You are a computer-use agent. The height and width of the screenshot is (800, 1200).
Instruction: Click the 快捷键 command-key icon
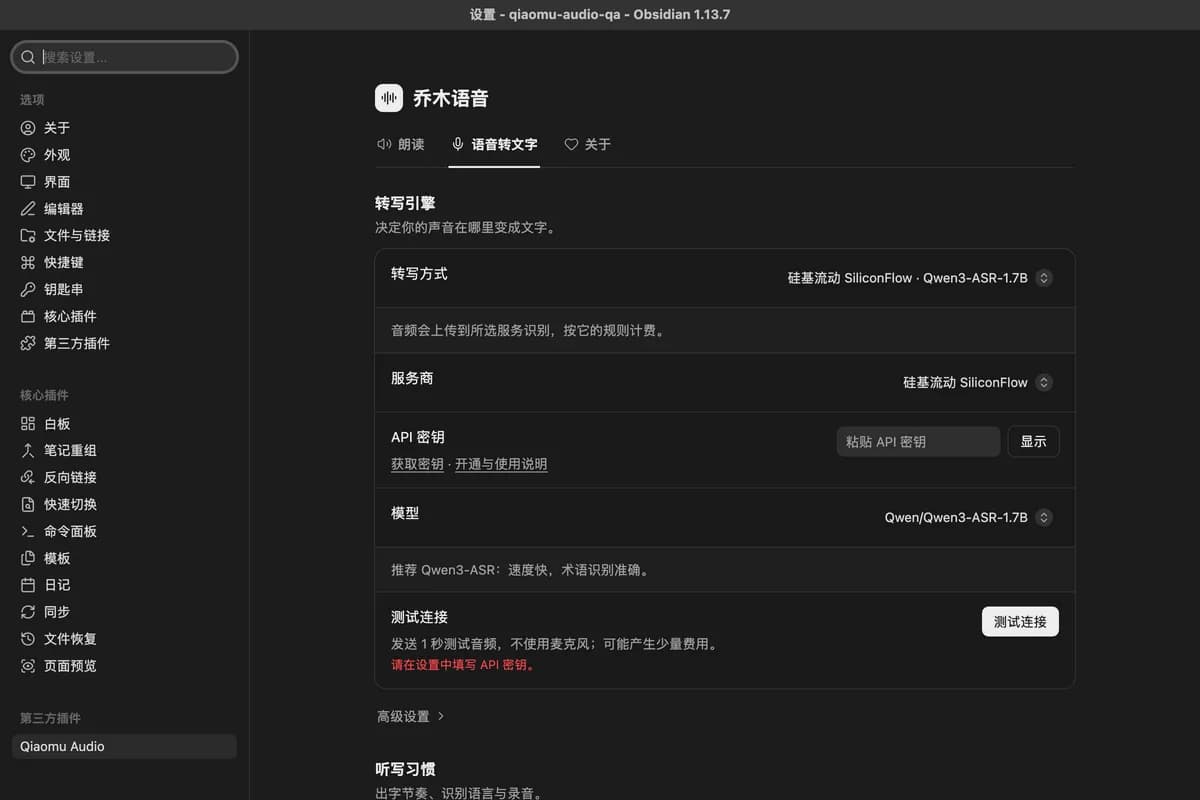tap(28, 262)
